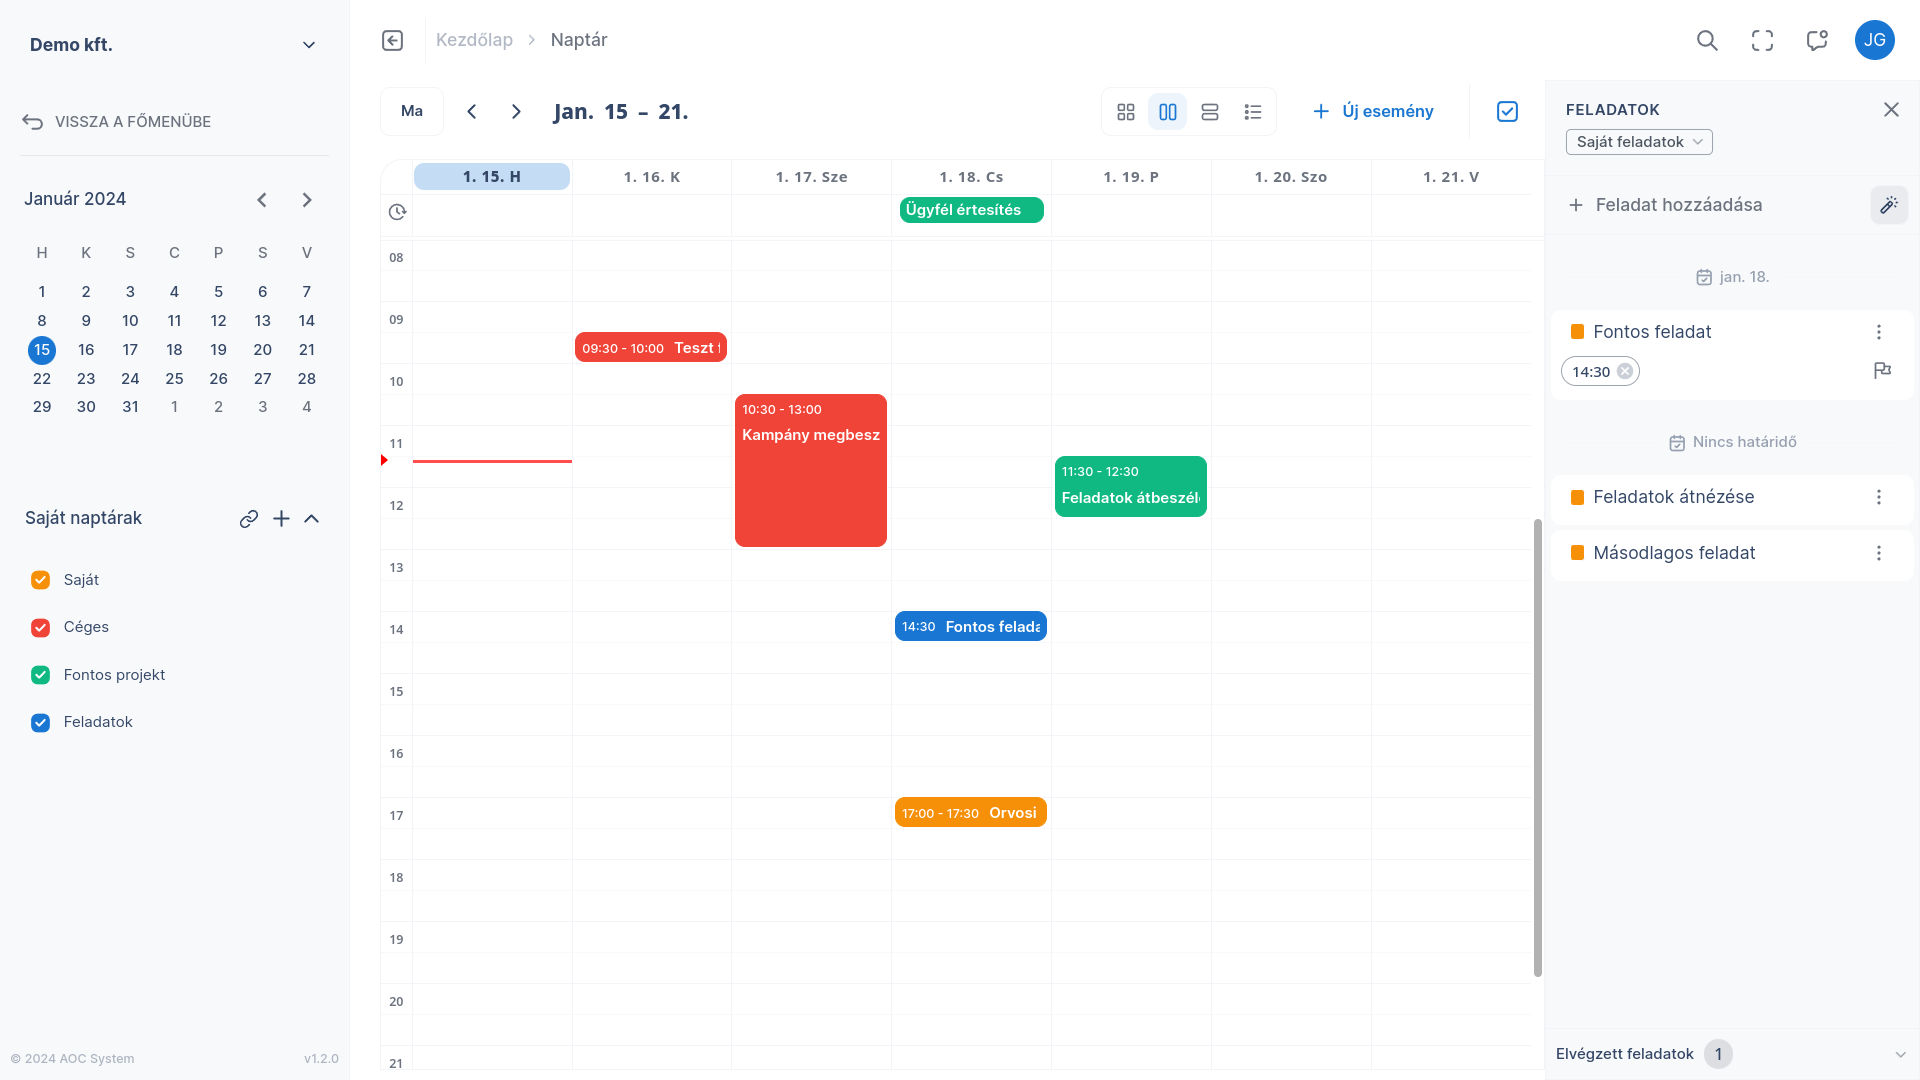Expand the Demo kft. workspace menu
This screenshot has width=1920, height=1080.
[x=309, y=44]
